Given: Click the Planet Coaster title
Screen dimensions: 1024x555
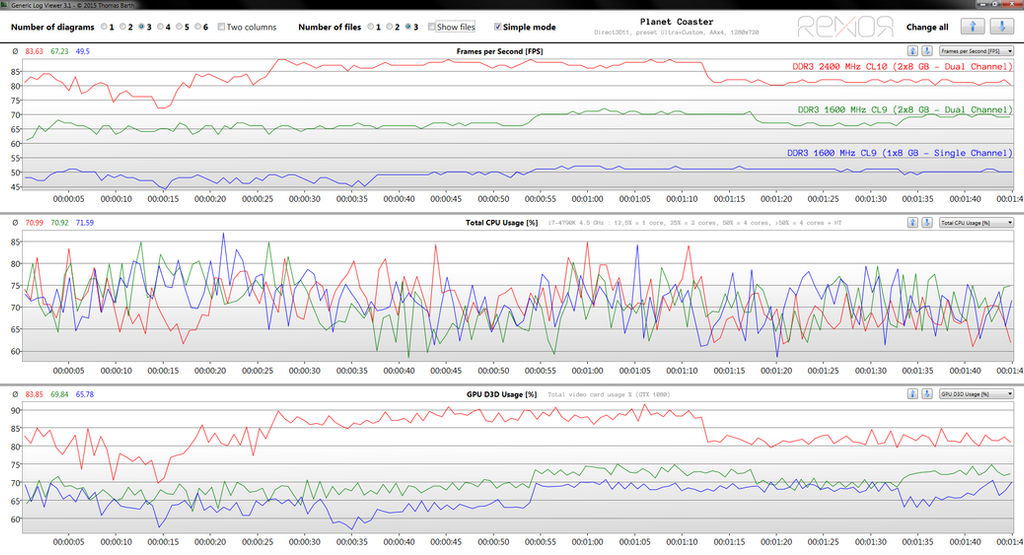Looking at the screenshot, I should click(677, 22).
